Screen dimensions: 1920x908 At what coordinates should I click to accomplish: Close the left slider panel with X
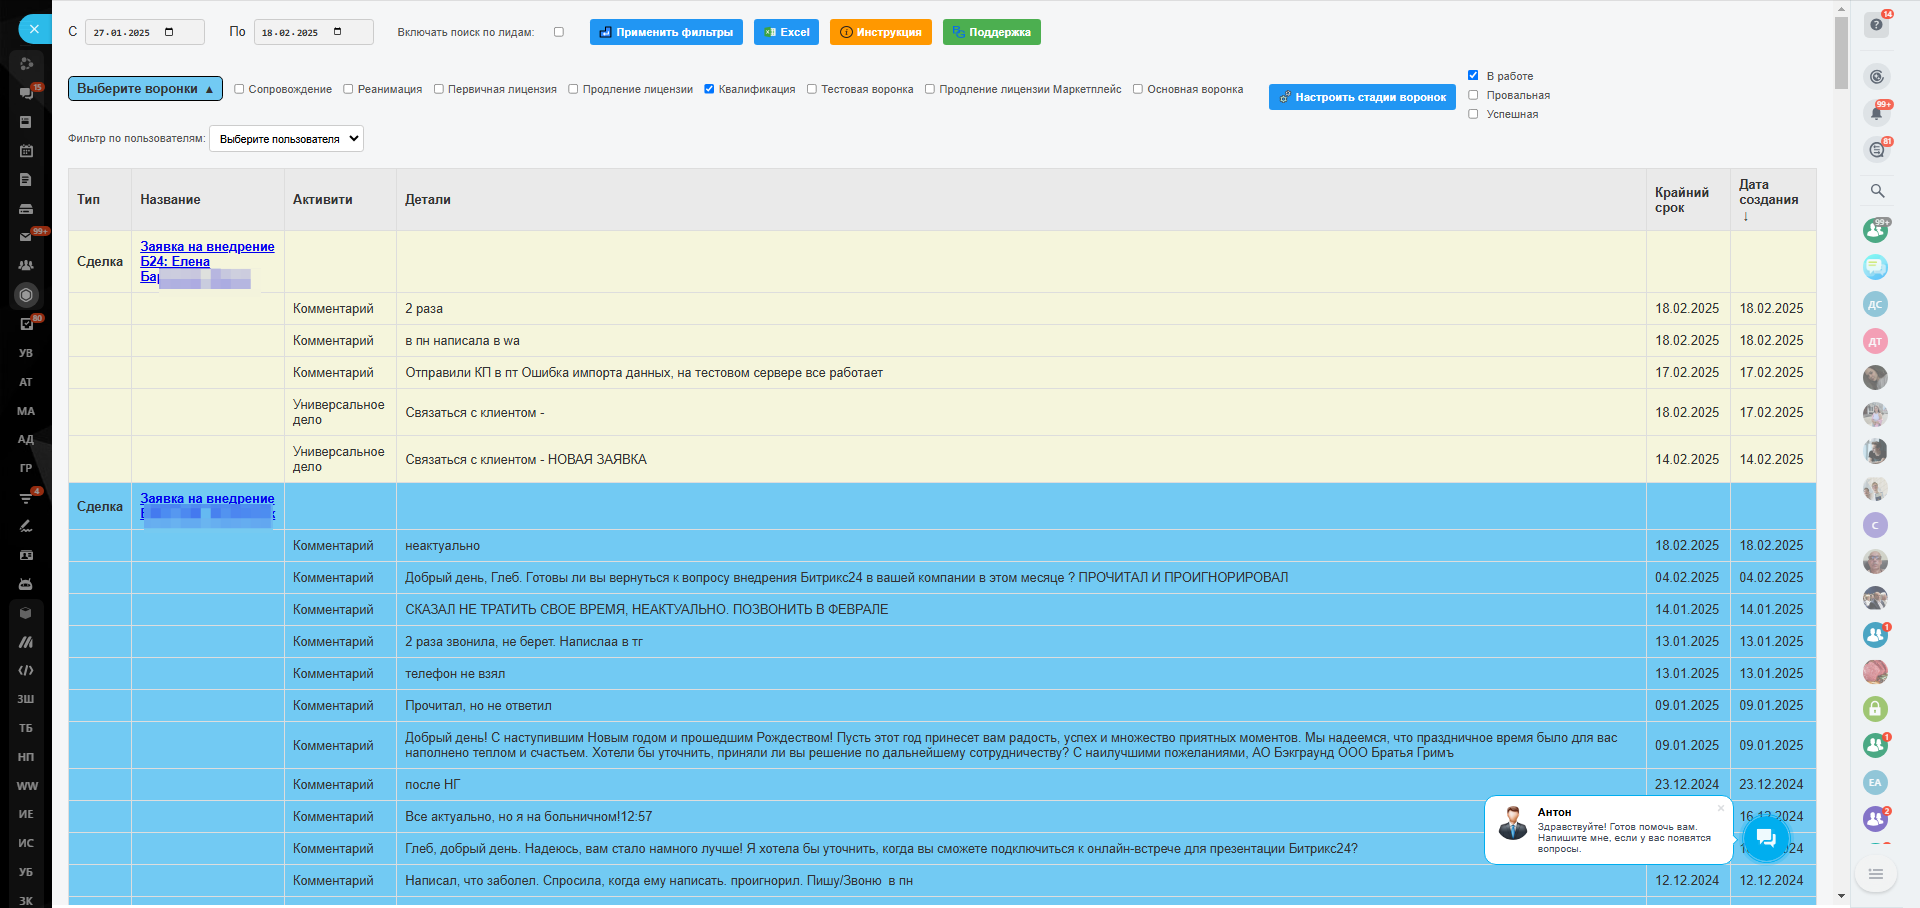34,29
